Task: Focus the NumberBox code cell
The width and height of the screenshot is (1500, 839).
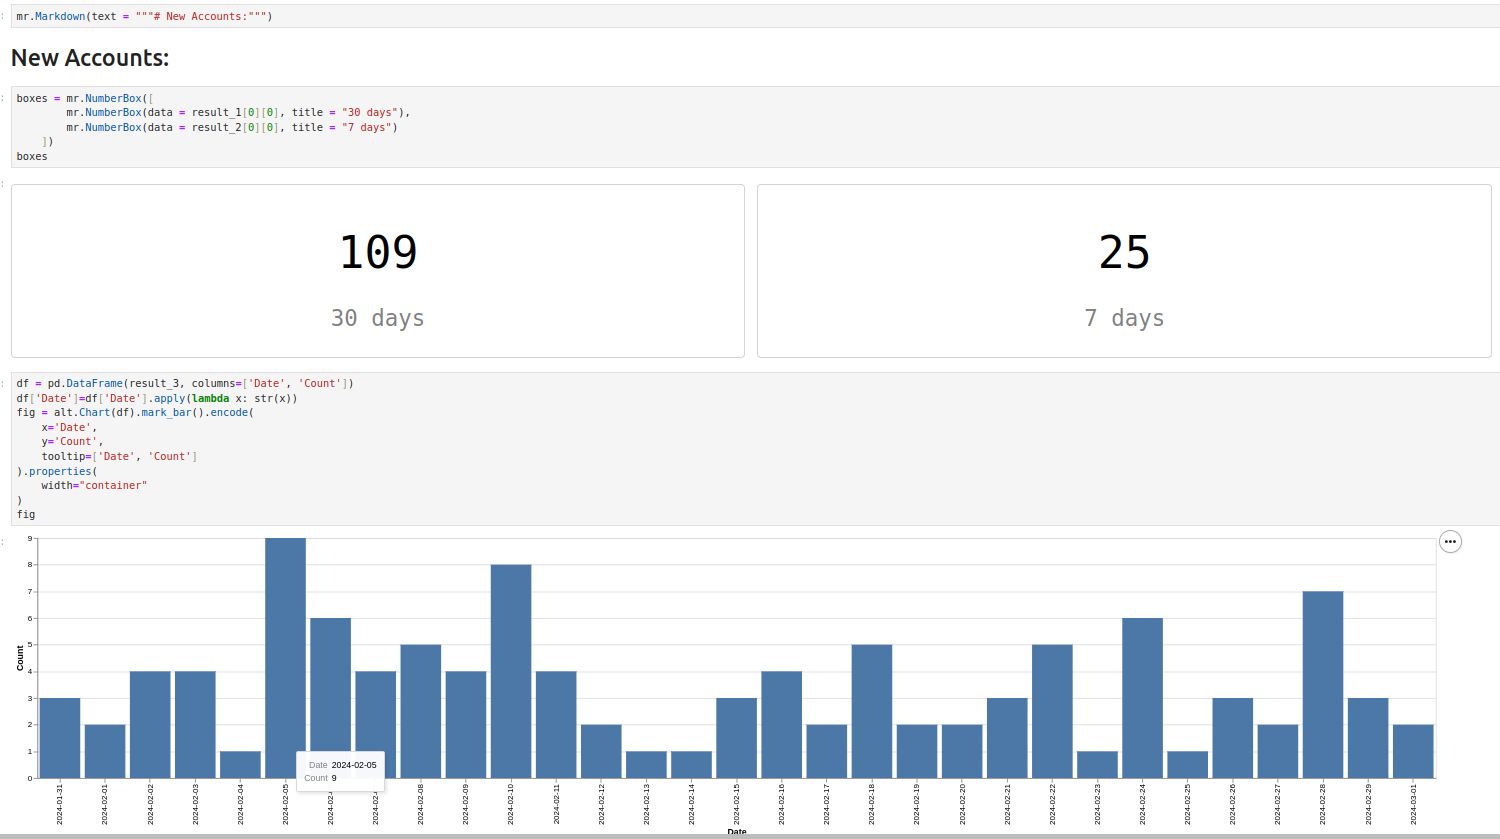Action: 755,127
